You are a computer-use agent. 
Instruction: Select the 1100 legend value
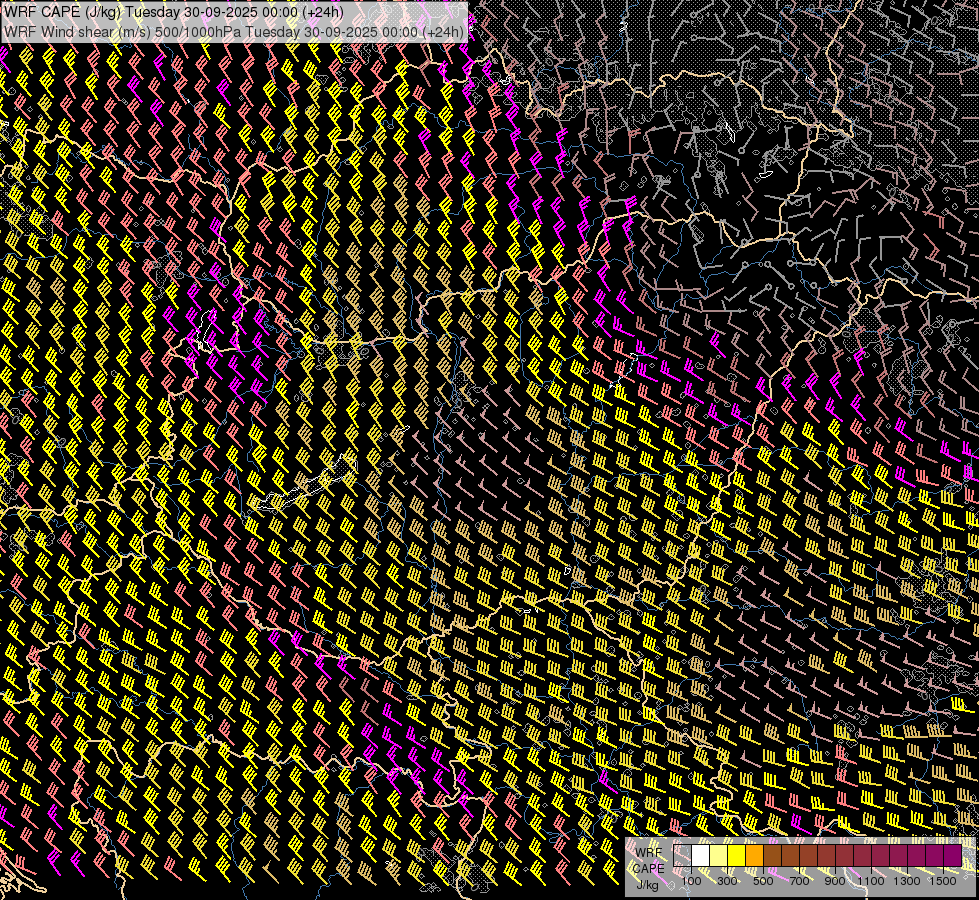pyautogui.click(x=871, y=881)
